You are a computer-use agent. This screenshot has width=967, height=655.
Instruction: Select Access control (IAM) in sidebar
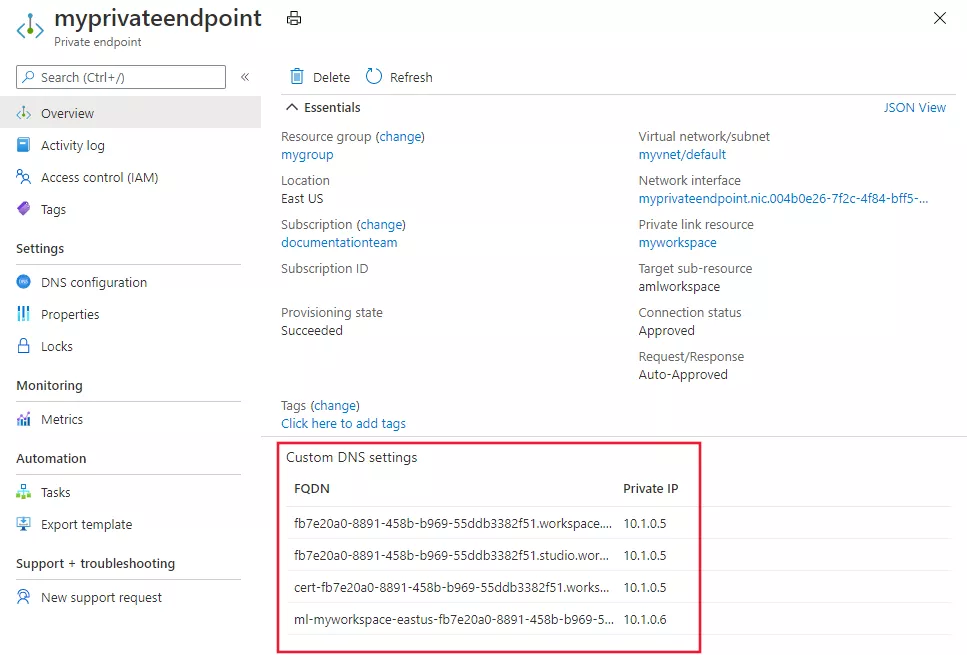100,177
